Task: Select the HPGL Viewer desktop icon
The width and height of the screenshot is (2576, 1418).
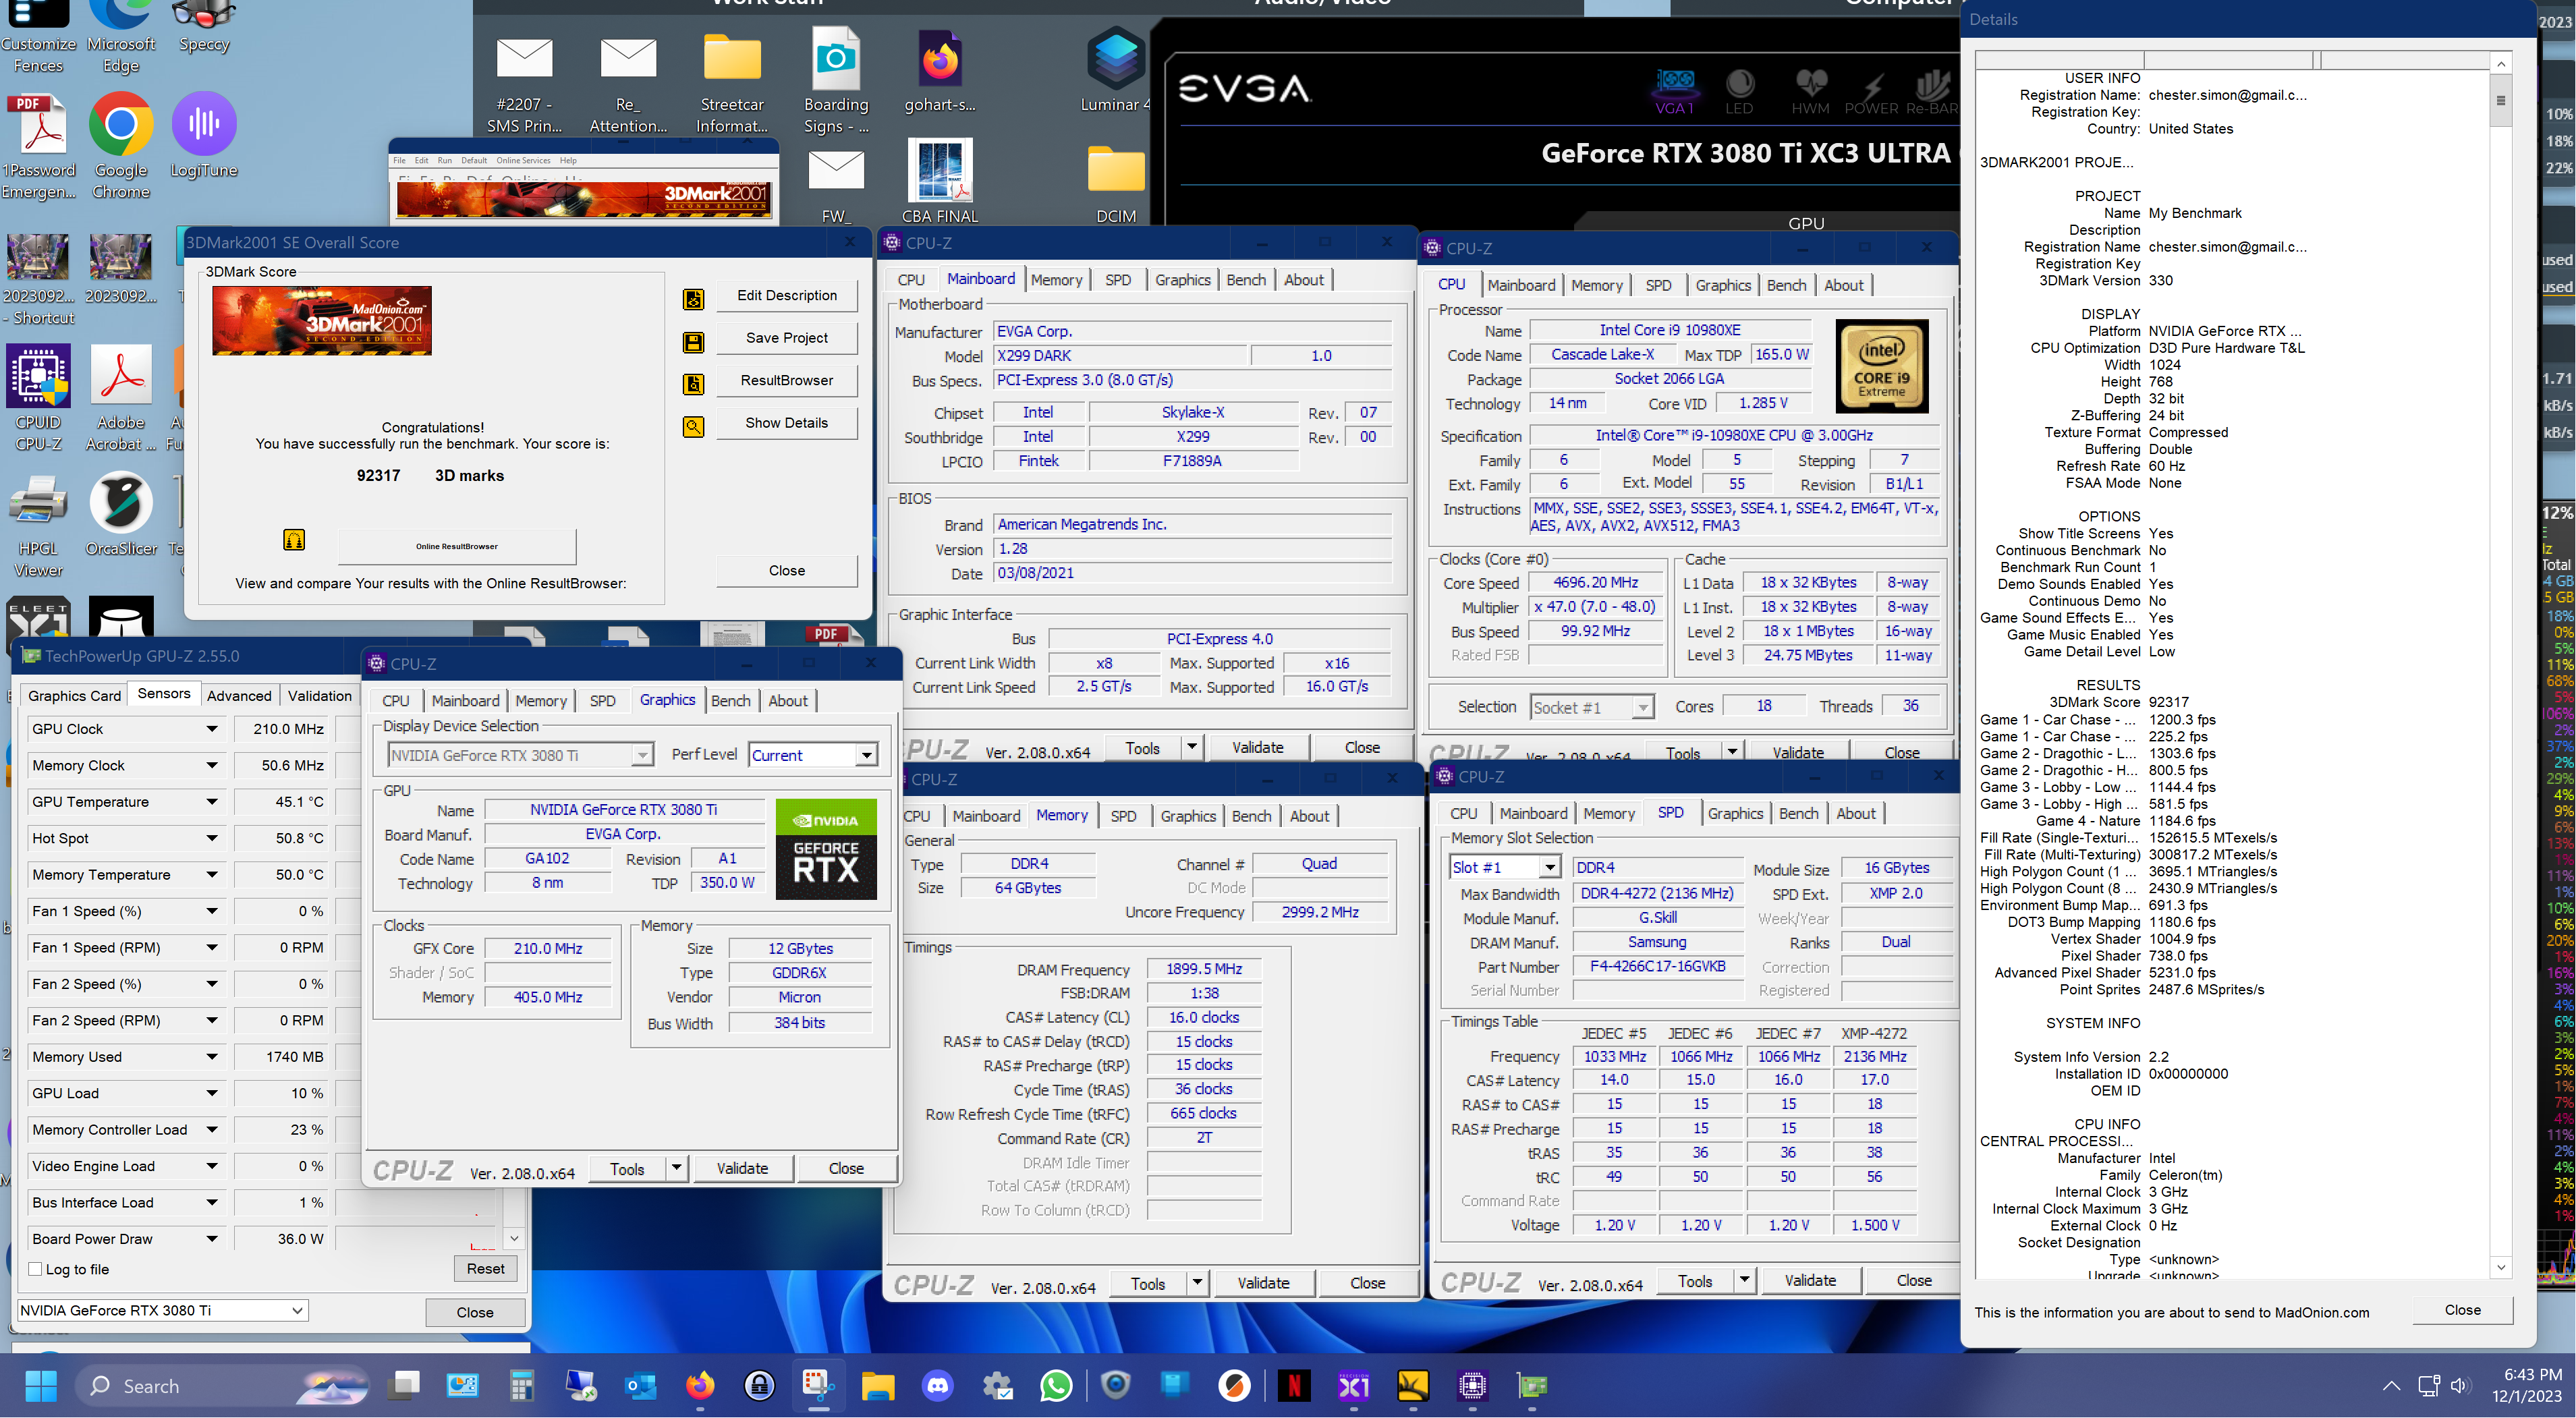Action: point(39,524)
